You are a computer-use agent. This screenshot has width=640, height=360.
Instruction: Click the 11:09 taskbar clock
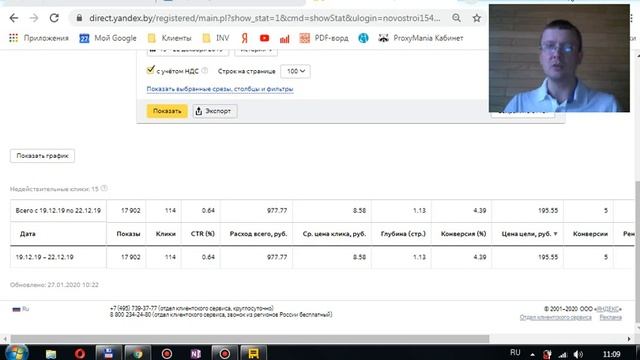(611, 354)
